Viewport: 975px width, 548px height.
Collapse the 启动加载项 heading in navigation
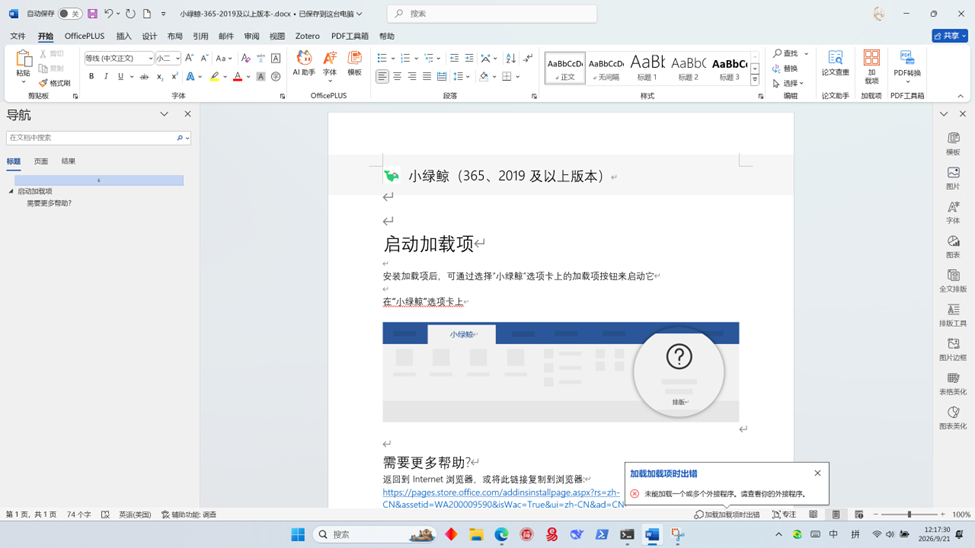(x=11, y=192)
